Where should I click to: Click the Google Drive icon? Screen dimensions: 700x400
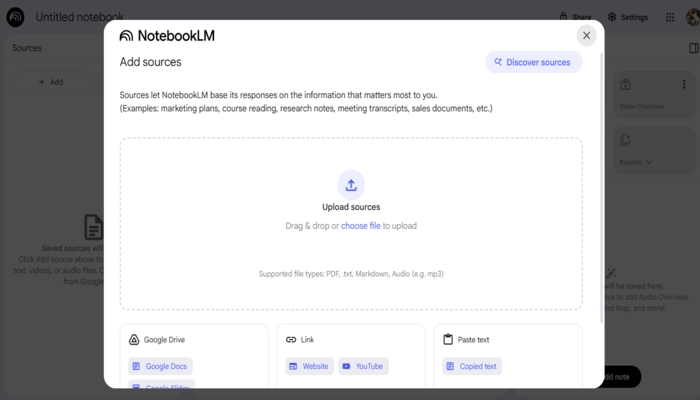click(x=134, y=340)
